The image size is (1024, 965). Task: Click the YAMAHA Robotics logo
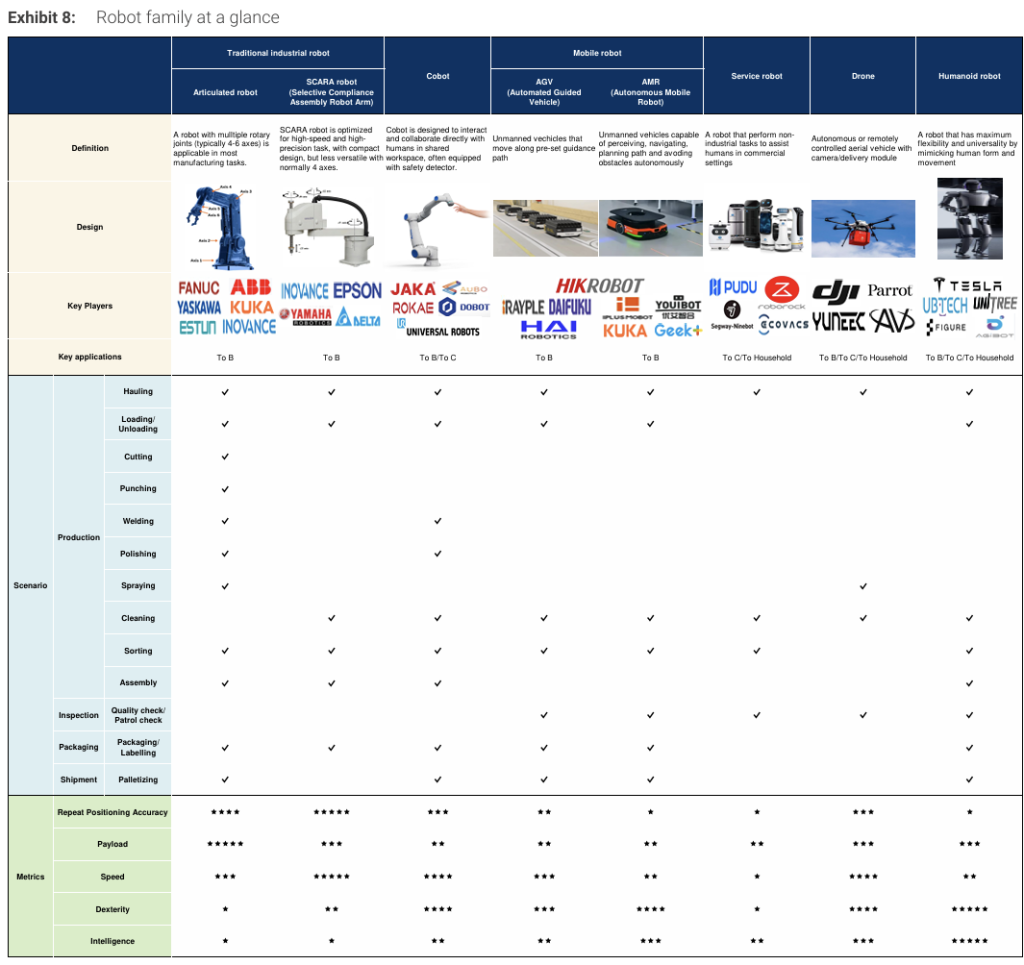[306, 316]
